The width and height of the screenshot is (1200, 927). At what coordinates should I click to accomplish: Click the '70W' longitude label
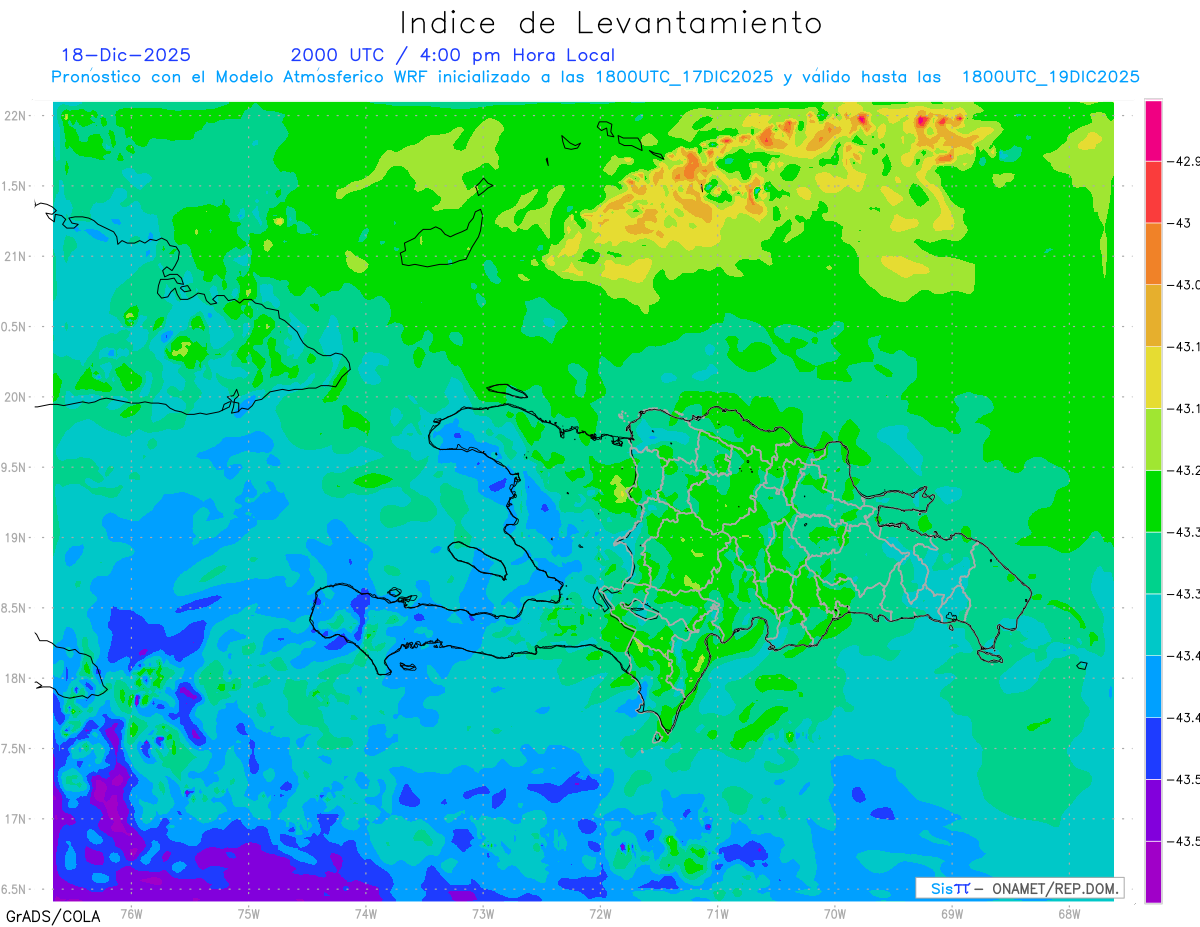click(x=834, y=913)
